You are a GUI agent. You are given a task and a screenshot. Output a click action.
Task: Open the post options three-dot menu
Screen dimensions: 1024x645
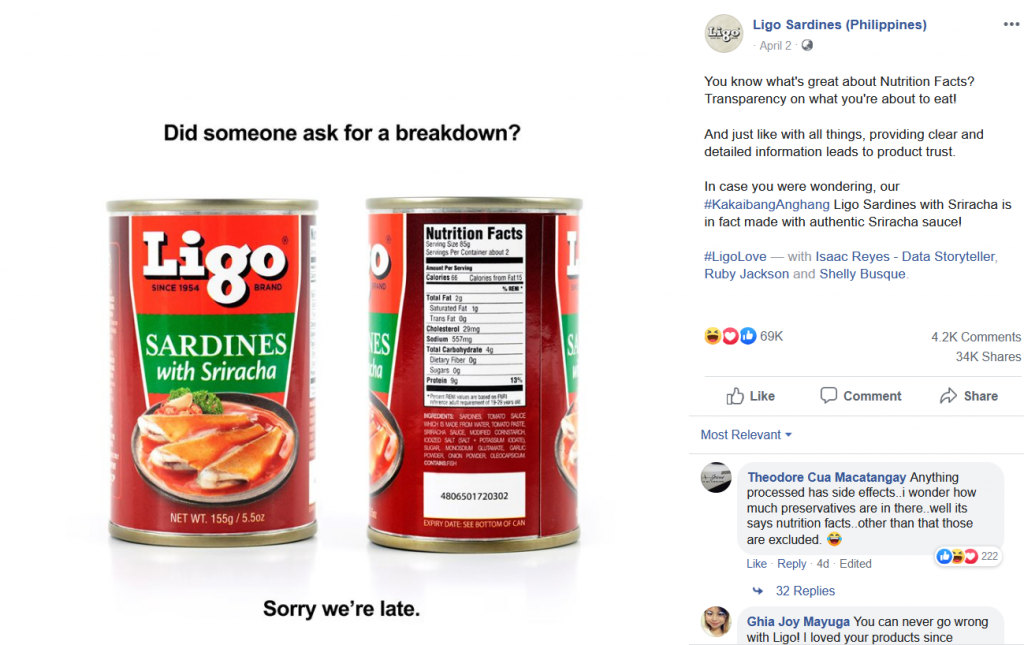[1011, 24]
